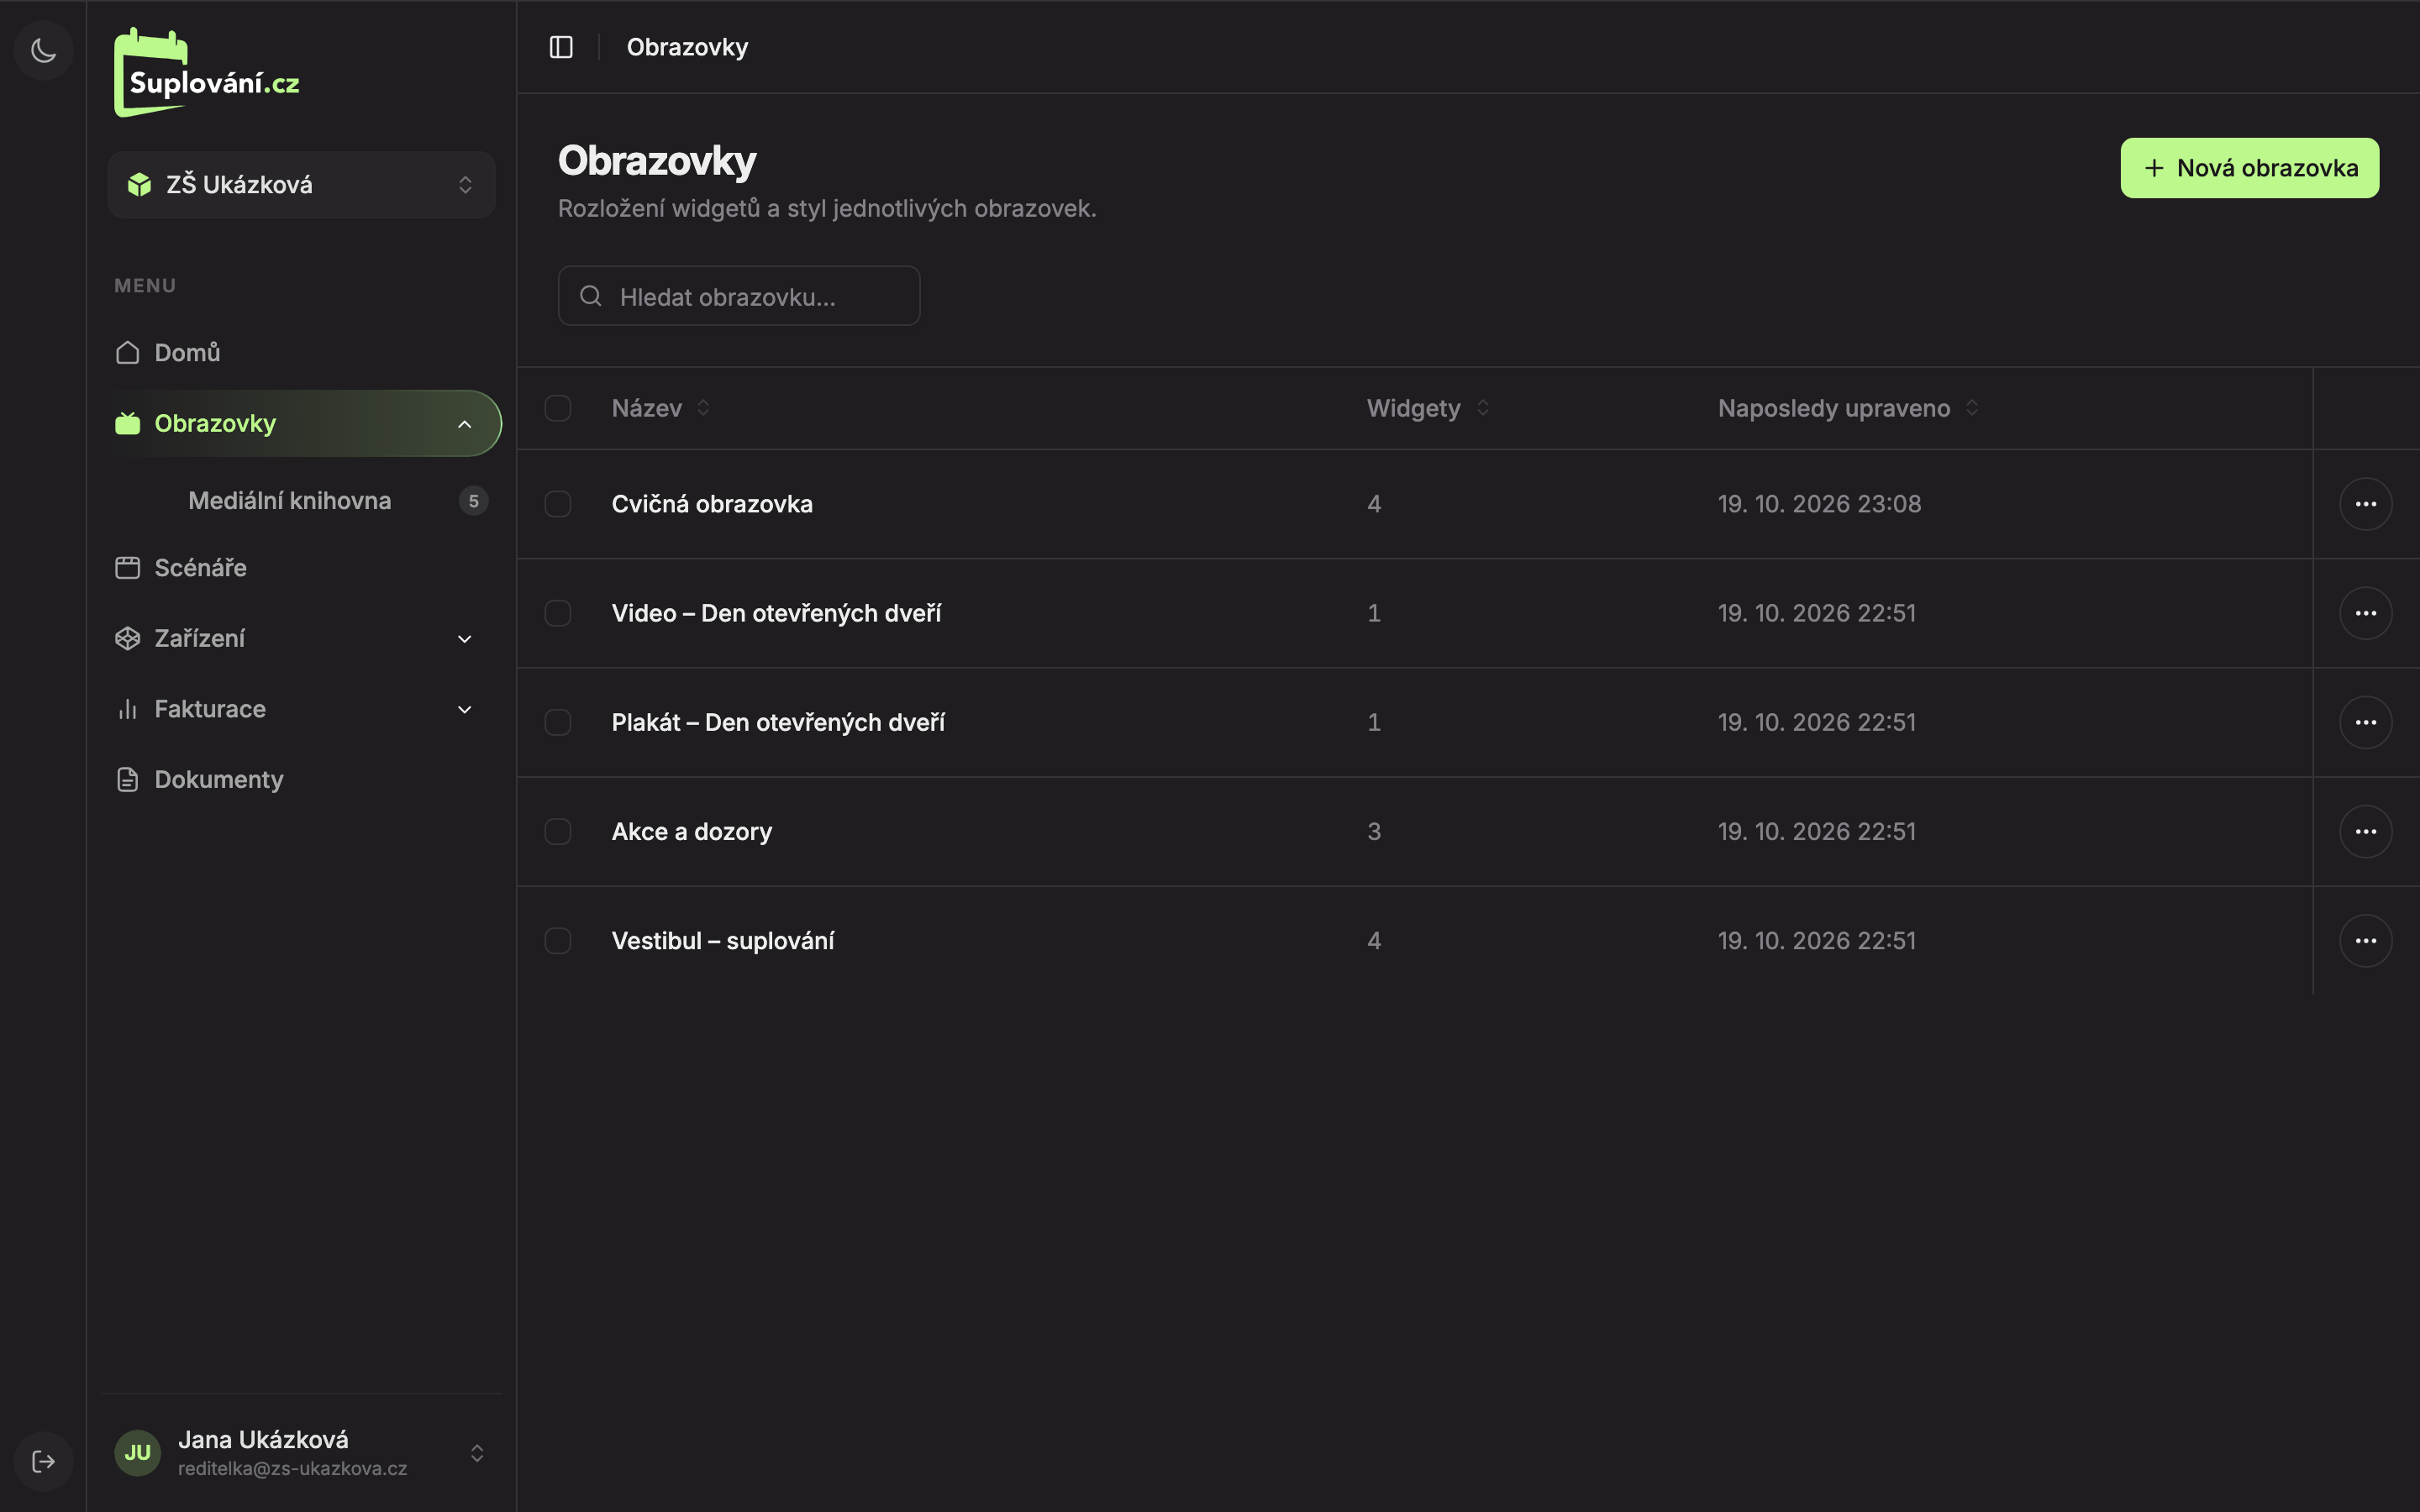2420x1512 pixels.
Task: Toggle dark mode moon icon
Action: coord(43,50)
